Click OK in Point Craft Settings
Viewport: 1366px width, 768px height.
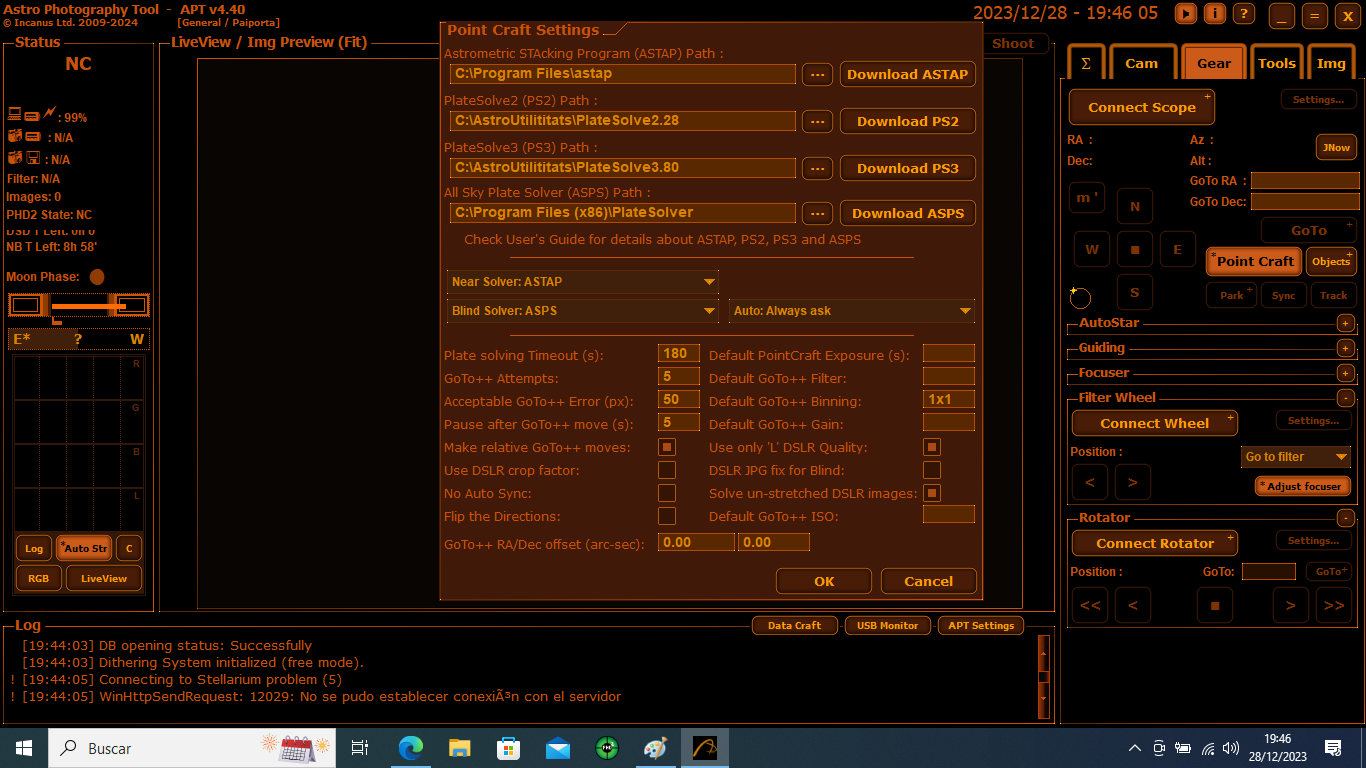[x=824, y=581]
